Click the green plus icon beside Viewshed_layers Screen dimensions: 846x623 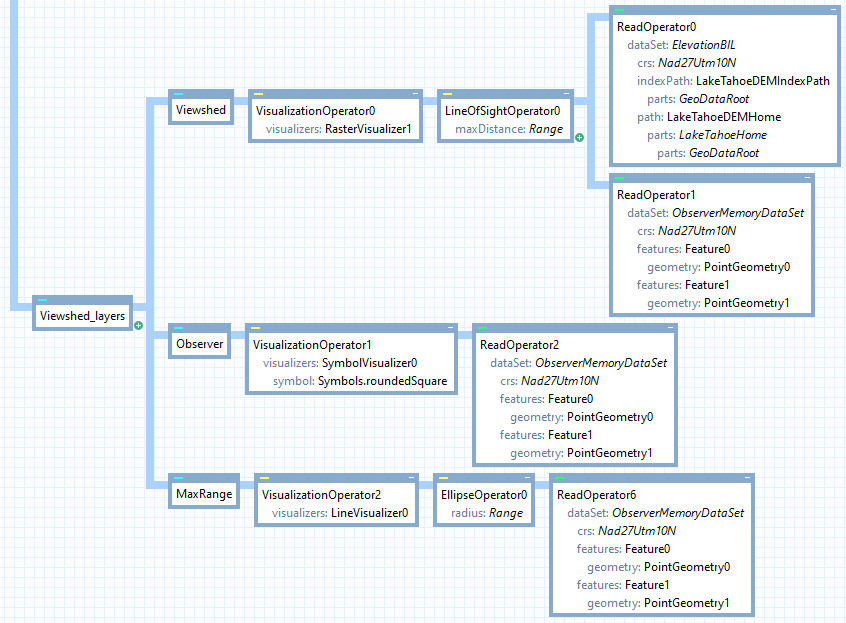[x=139, y=325]
